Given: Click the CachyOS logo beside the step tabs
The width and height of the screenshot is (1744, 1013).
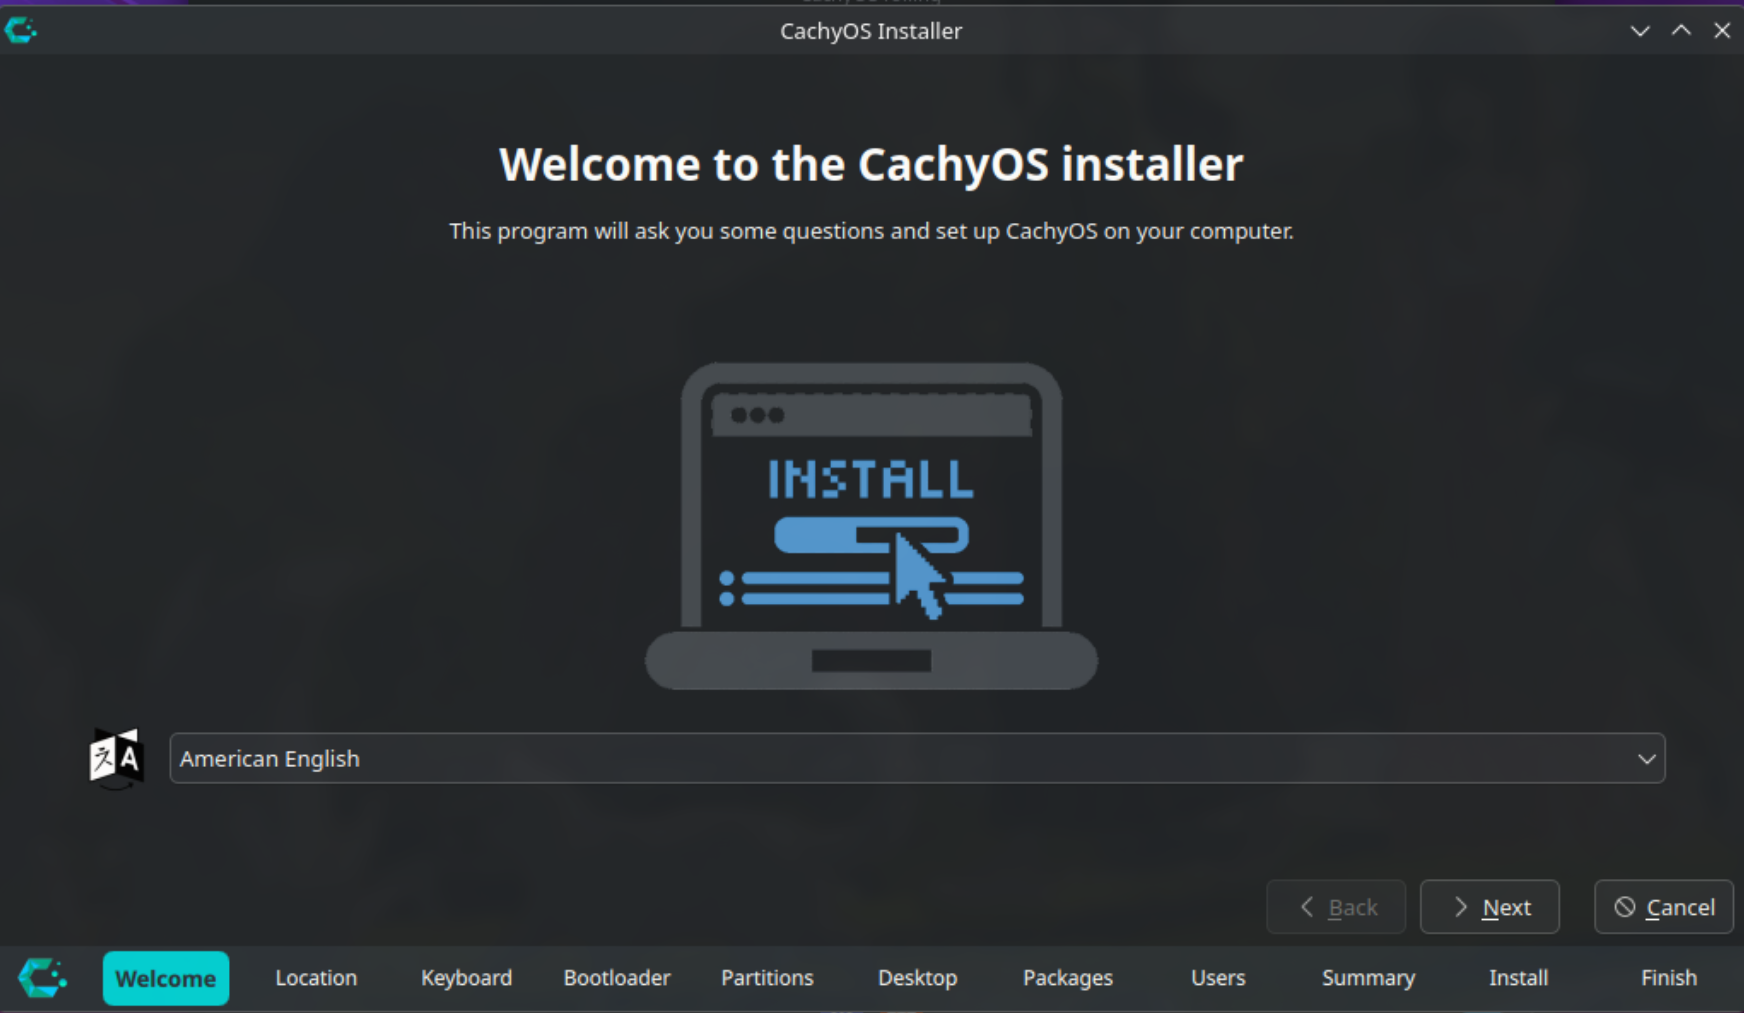Looking at the screenshot, I should tap(43, 978).
